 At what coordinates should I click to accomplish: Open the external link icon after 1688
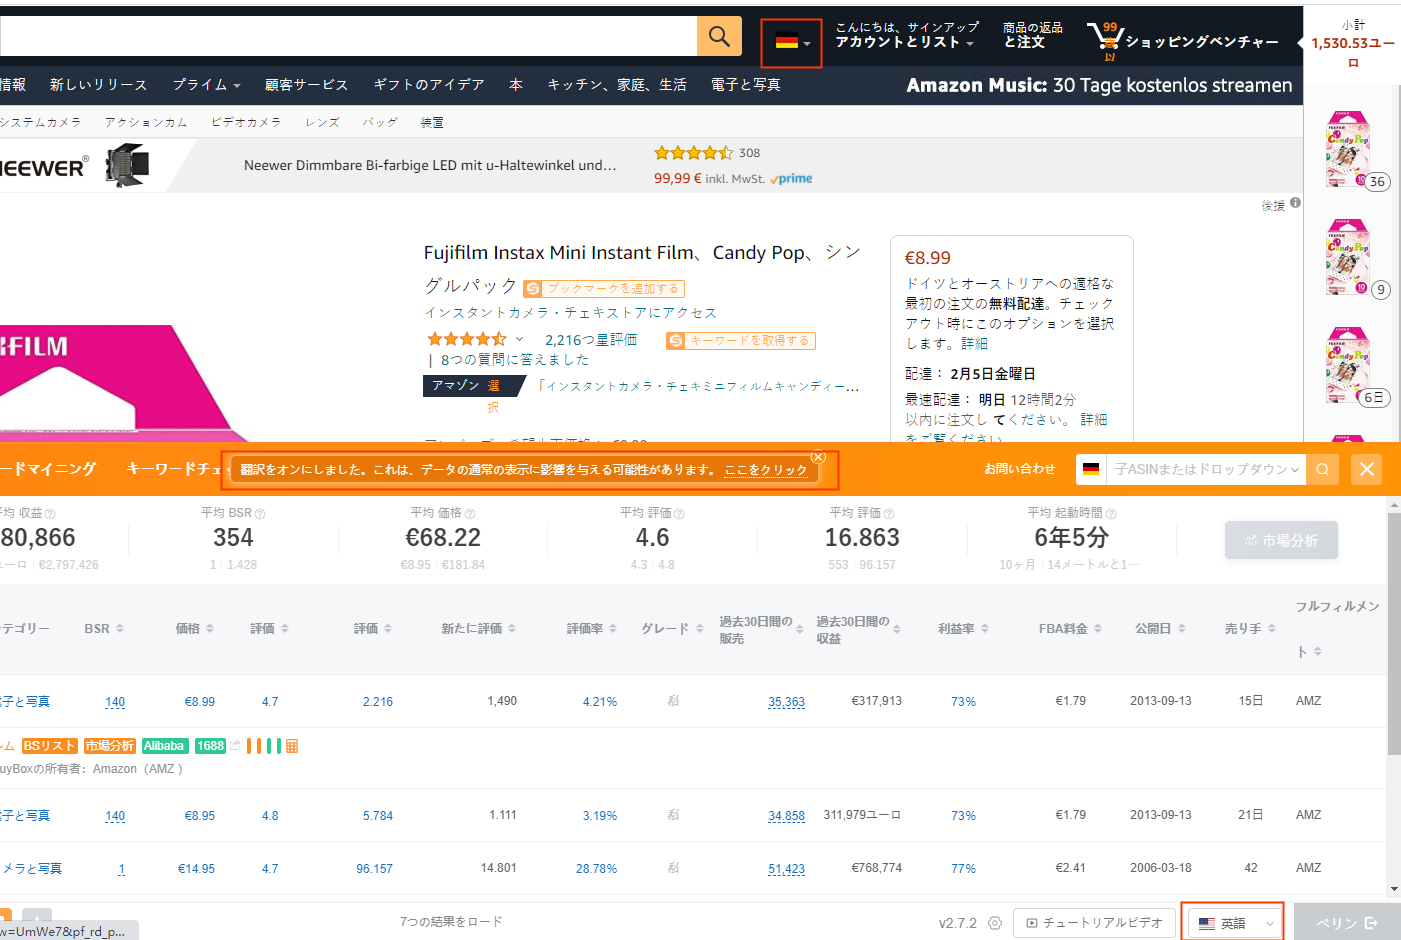[x=235, y=746]
